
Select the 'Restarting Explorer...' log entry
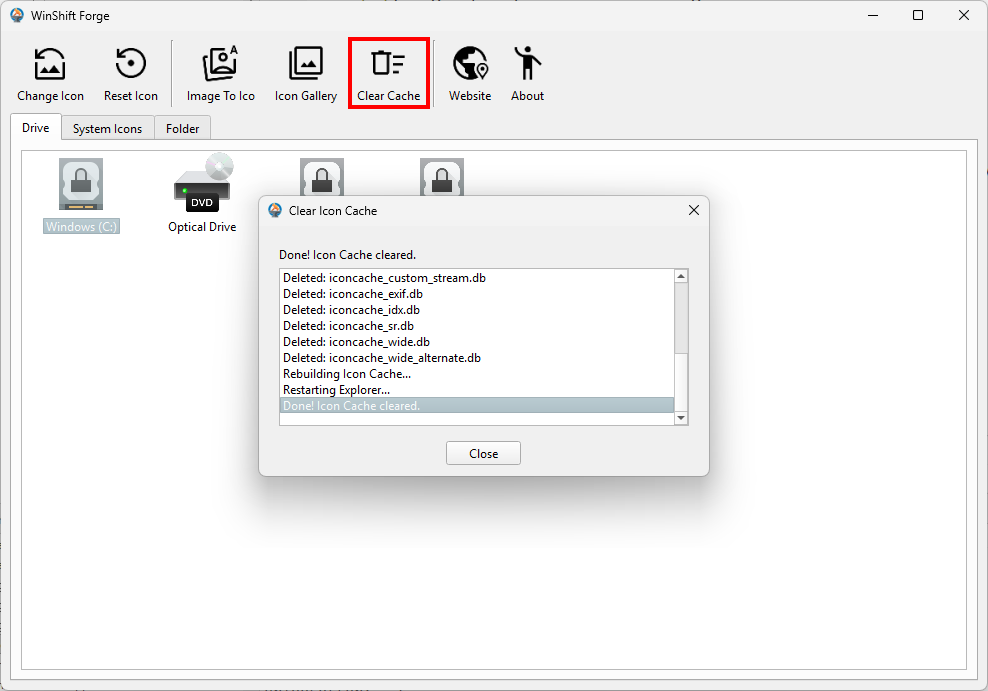(336, 390)
